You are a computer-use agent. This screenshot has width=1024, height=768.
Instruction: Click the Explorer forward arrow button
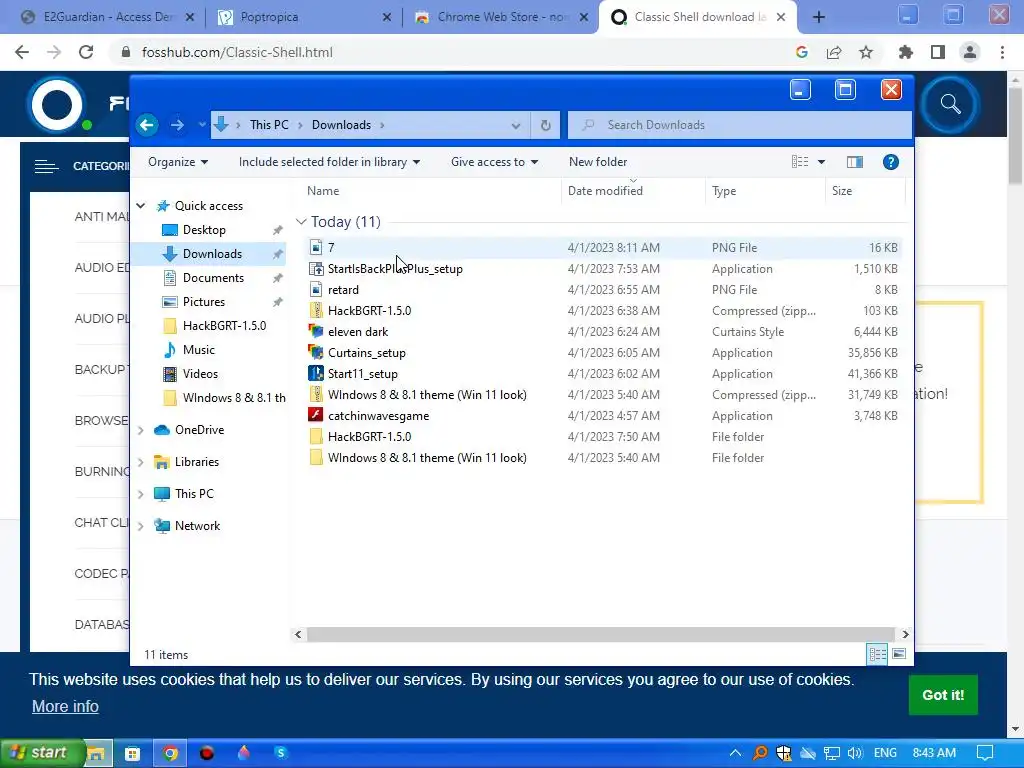pos(177,125)
